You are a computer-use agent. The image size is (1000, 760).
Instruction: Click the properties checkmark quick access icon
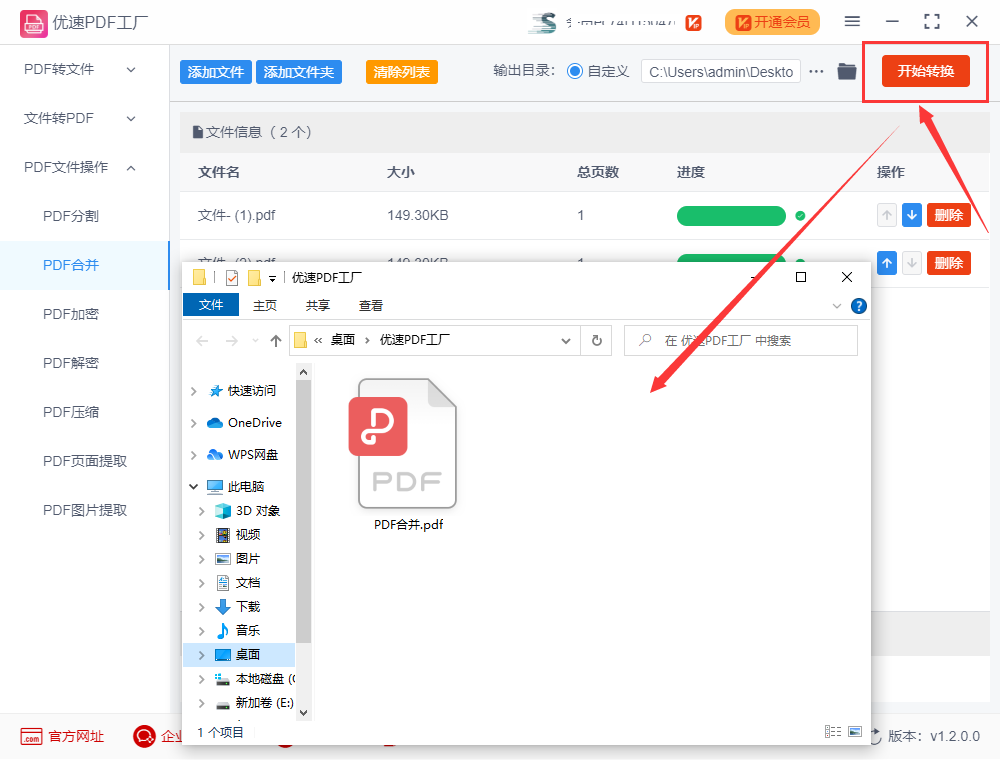pos(232,277)
